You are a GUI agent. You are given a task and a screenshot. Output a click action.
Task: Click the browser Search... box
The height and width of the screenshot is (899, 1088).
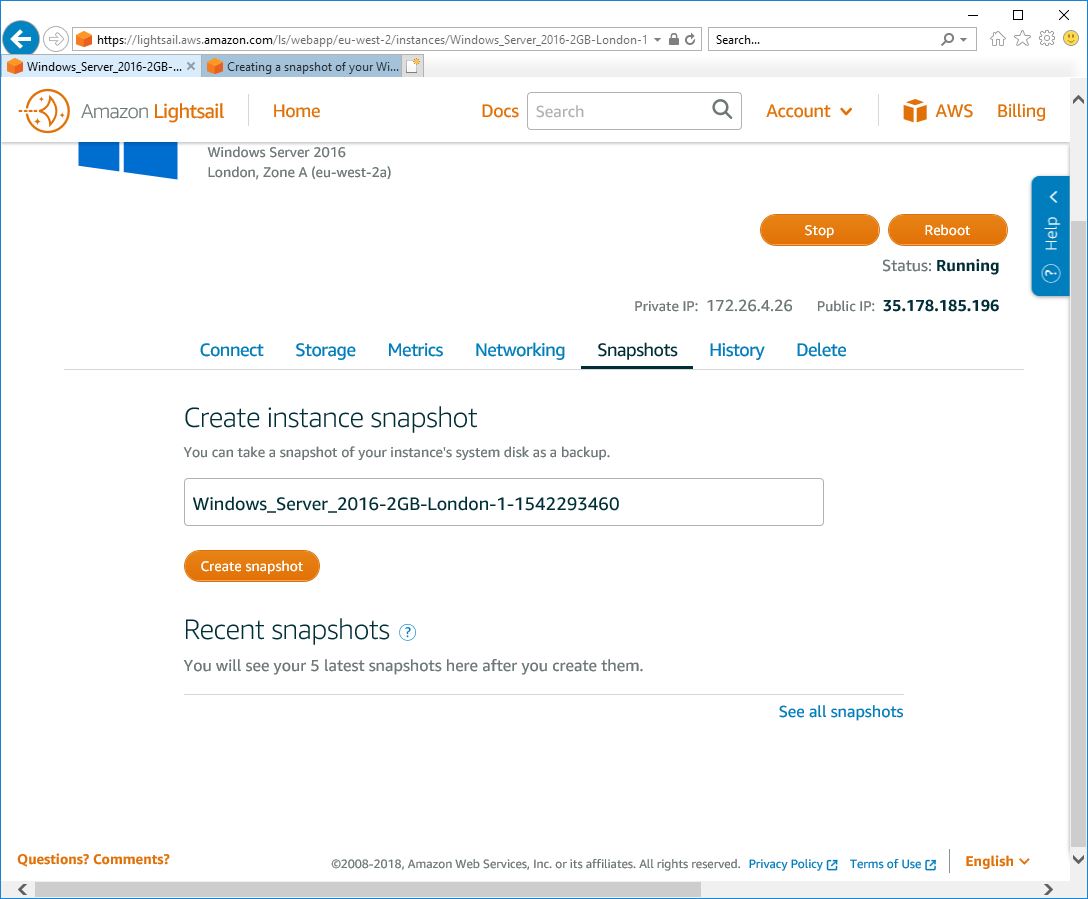tap(826, 40)
